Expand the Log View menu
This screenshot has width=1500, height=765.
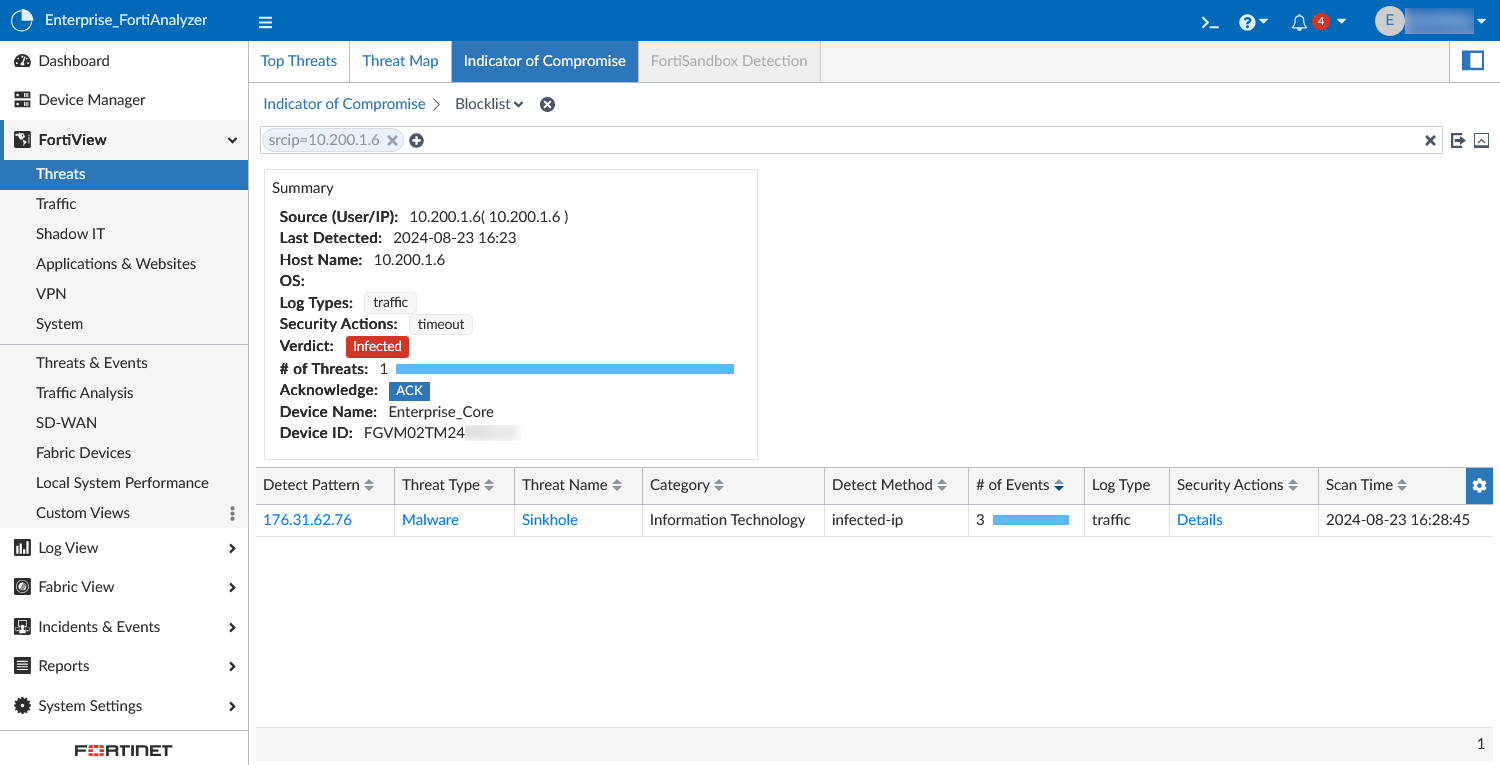[232, 548]
